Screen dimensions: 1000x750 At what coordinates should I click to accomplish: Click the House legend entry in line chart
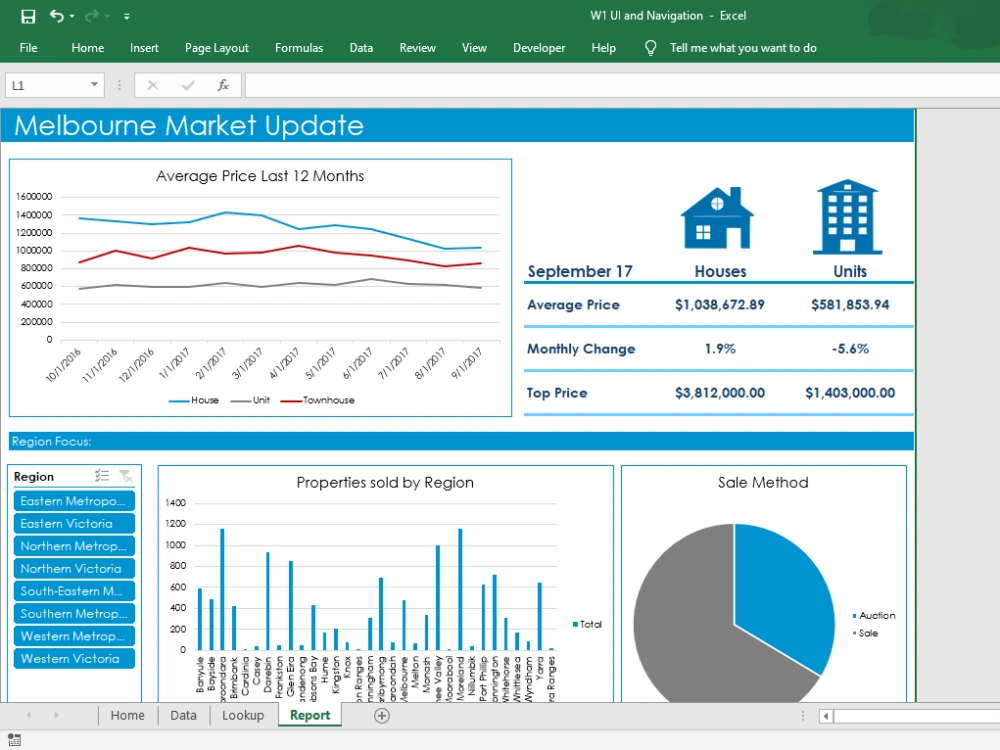[x=194, y=401]
